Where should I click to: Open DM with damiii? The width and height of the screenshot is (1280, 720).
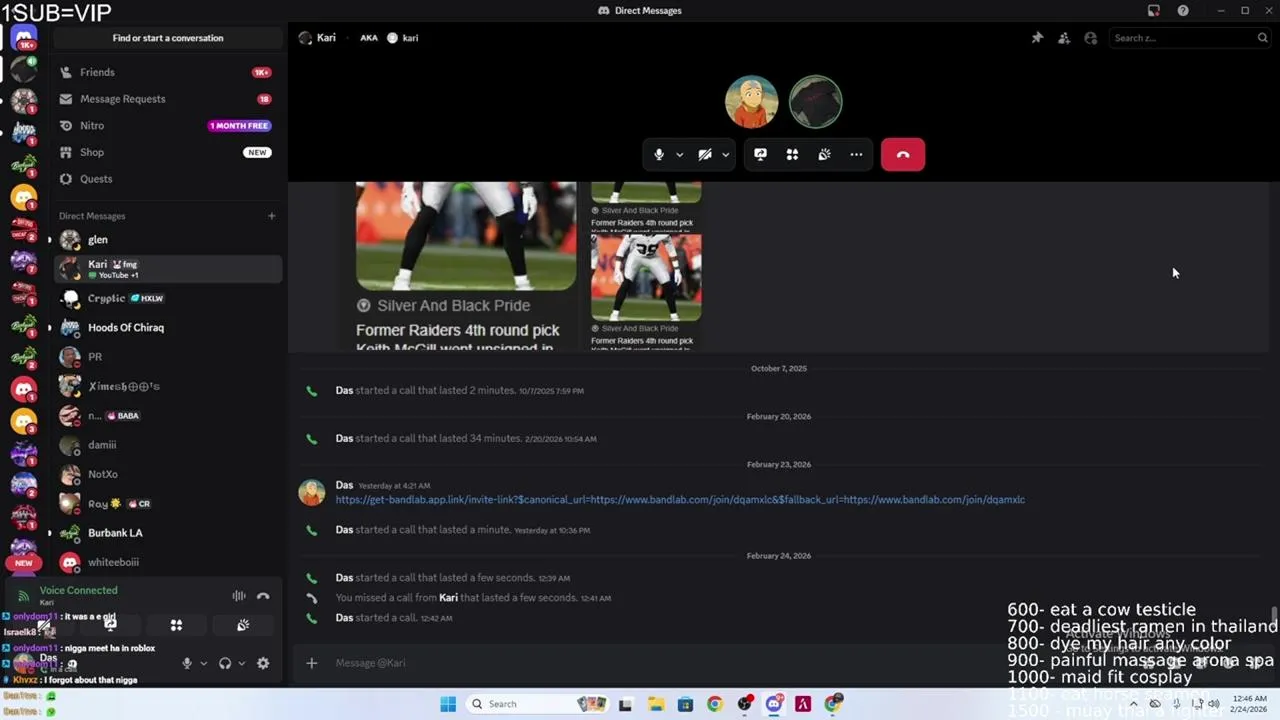point(166,445)
